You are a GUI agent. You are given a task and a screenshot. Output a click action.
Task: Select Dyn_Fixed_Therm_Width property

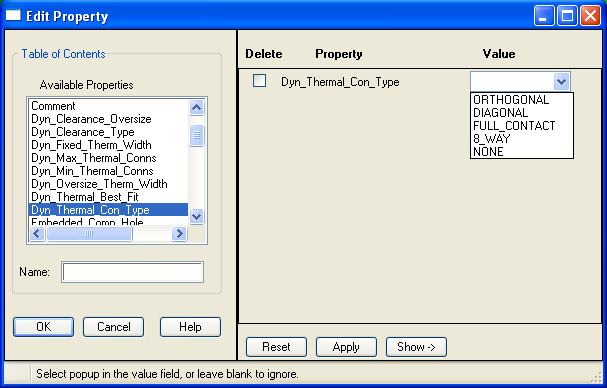pos(108,145)
